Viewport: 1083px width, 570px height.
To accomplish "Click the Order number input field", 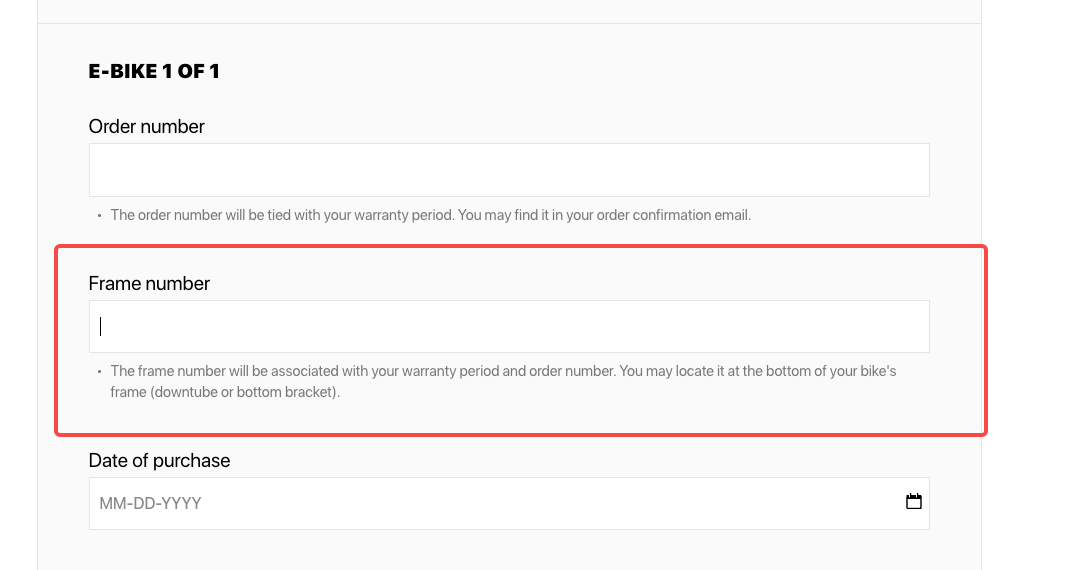I will [509, 170].
